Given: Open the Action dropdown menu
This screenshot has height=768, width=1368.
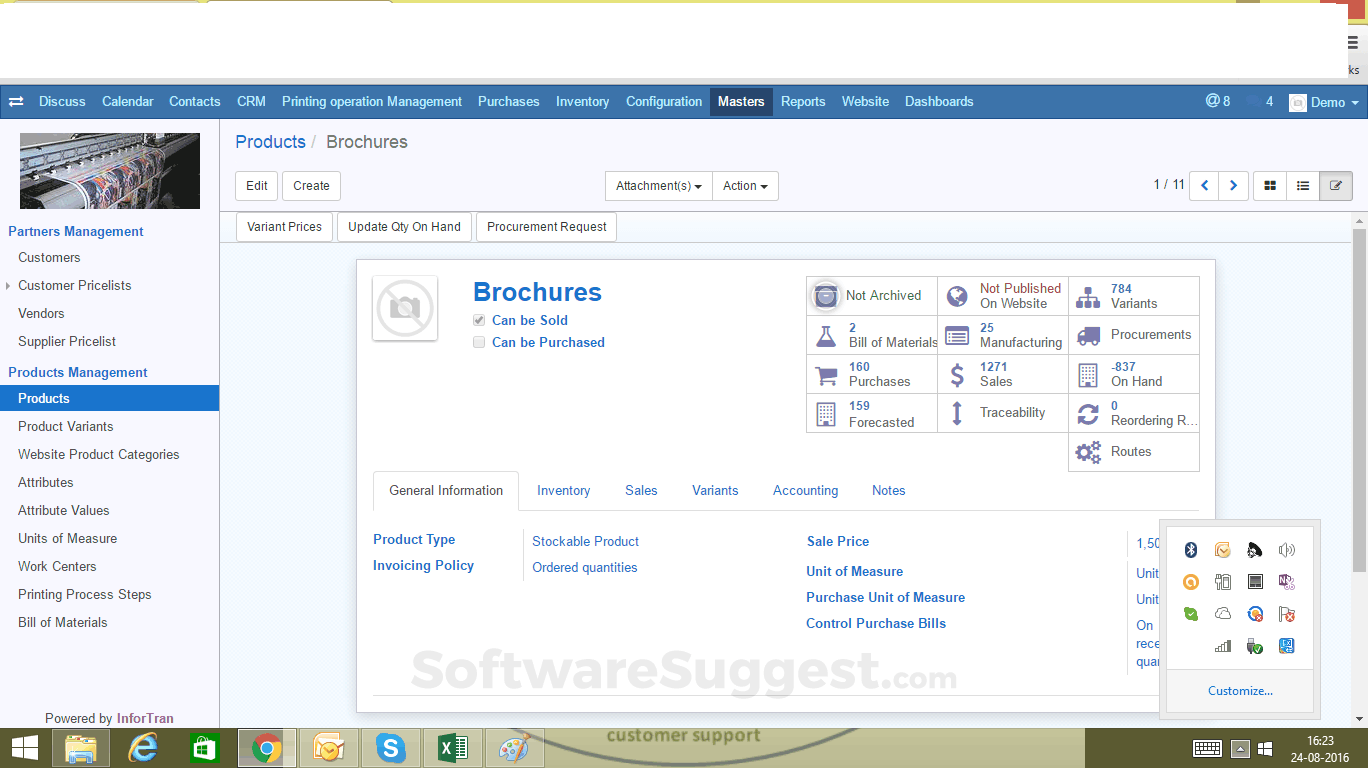Looking at the screenshot, I should pos(745,185).
